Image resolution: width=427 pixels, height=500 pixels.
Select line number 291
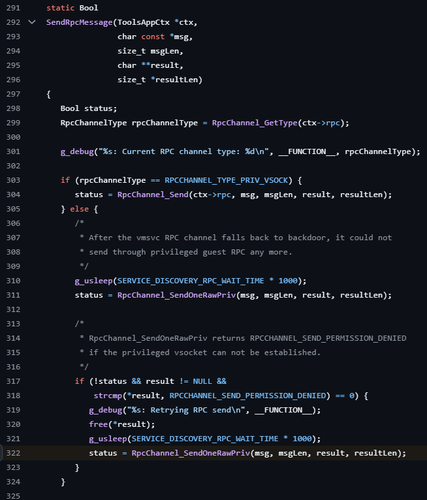click(x=13, y=8)
